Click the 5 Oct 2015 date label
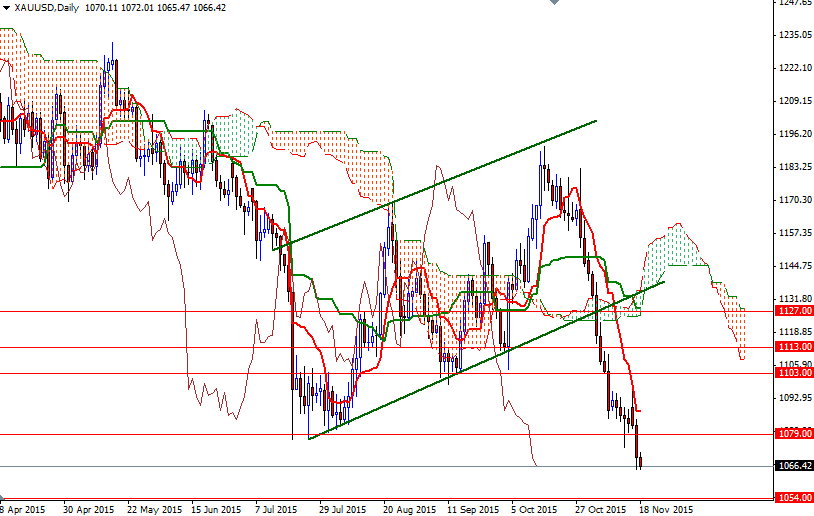Image resolution: width=814 pixels, height=516 pixels. [534, 508]
